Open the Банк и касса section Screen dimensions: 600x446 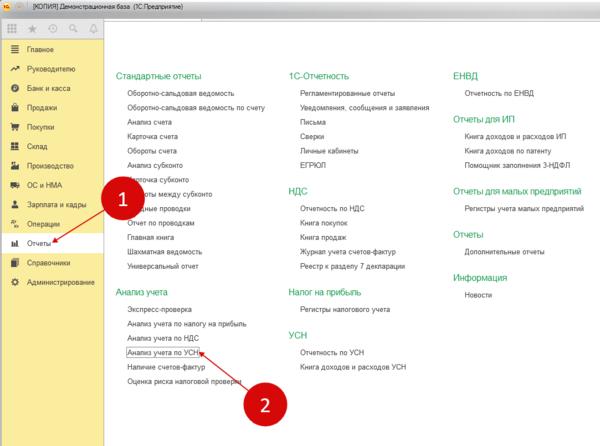tap(49, 88)
